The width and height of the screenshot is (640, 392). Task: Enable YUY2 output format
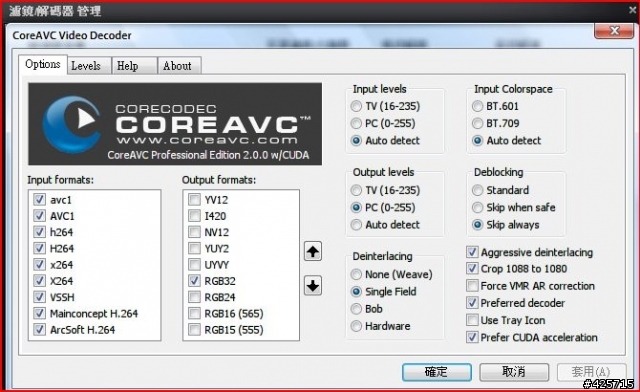pos(194,248)
